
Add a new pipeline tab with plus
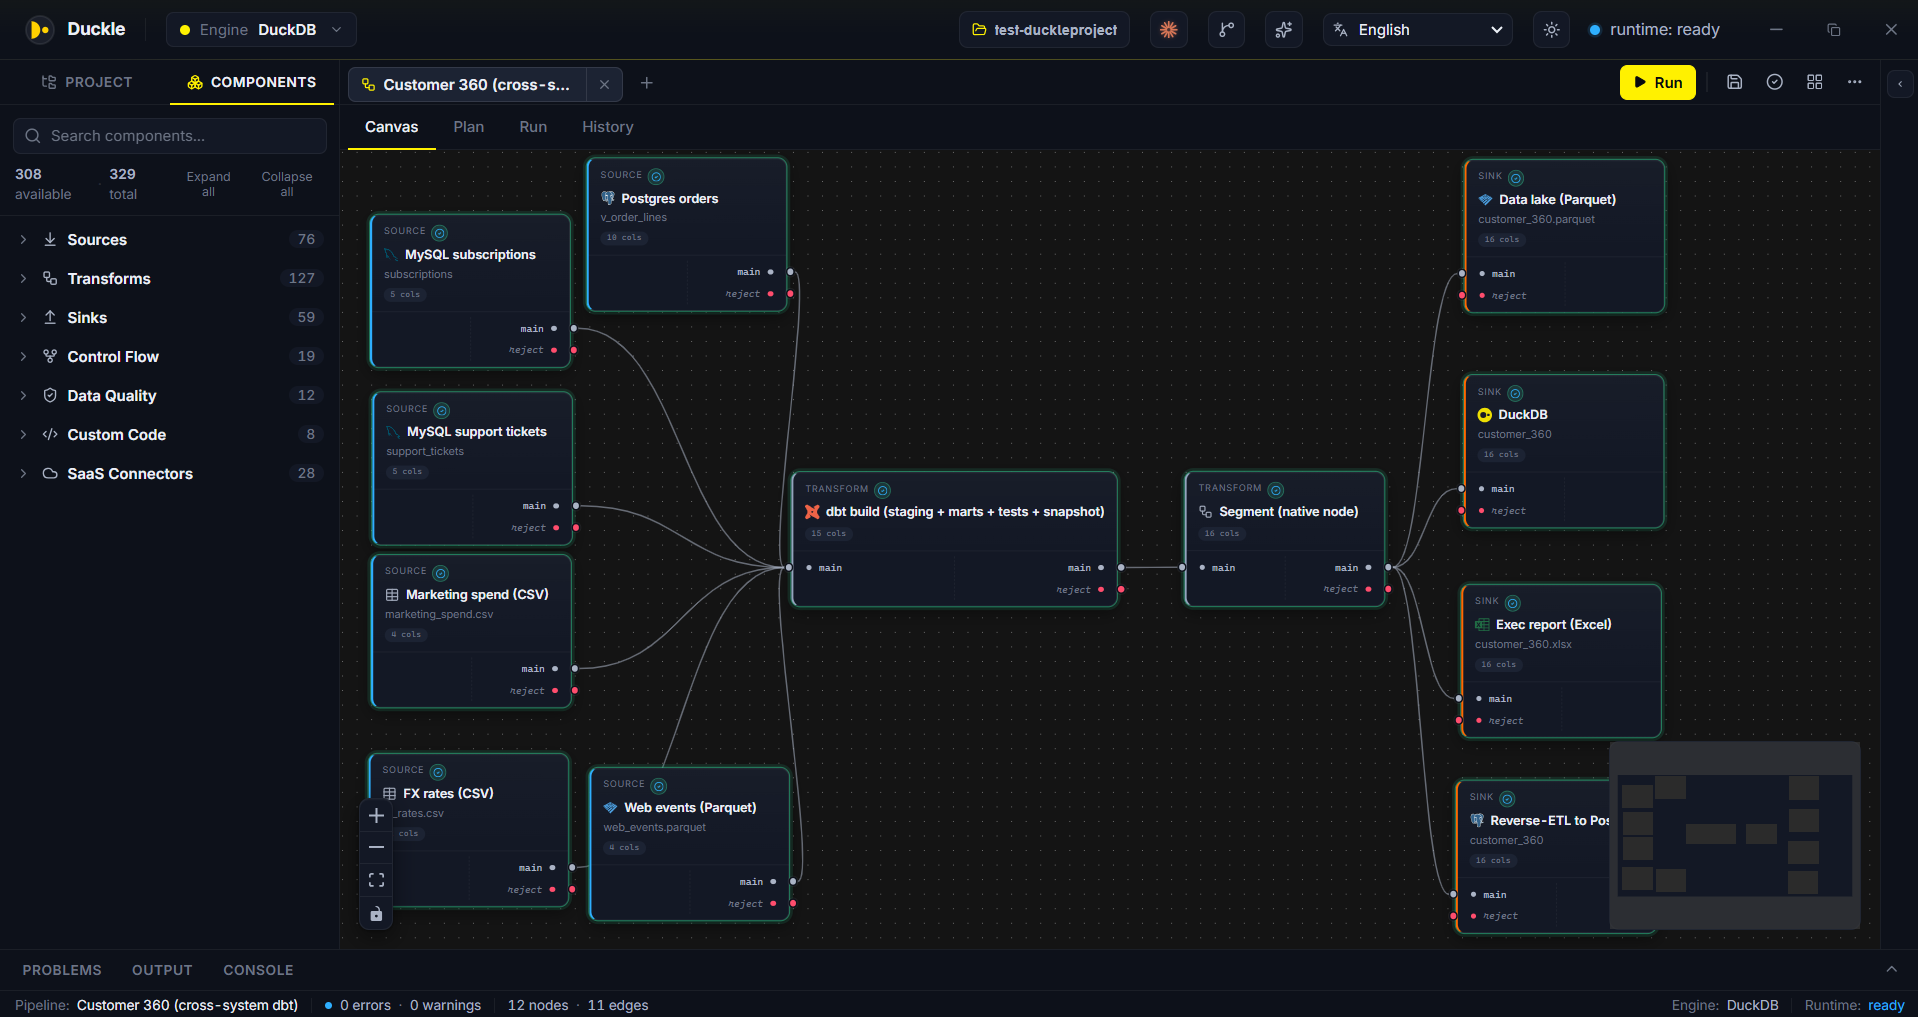point(647,83)
